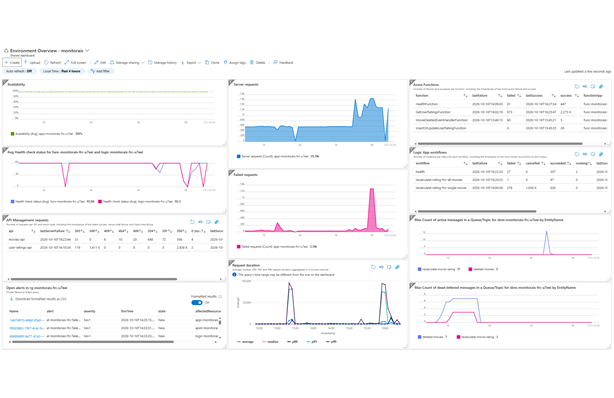Viewport: 614px width, 398px height.
Task: Open the Feedback panel
Action: pyautogui.click(x=283, y=63)
